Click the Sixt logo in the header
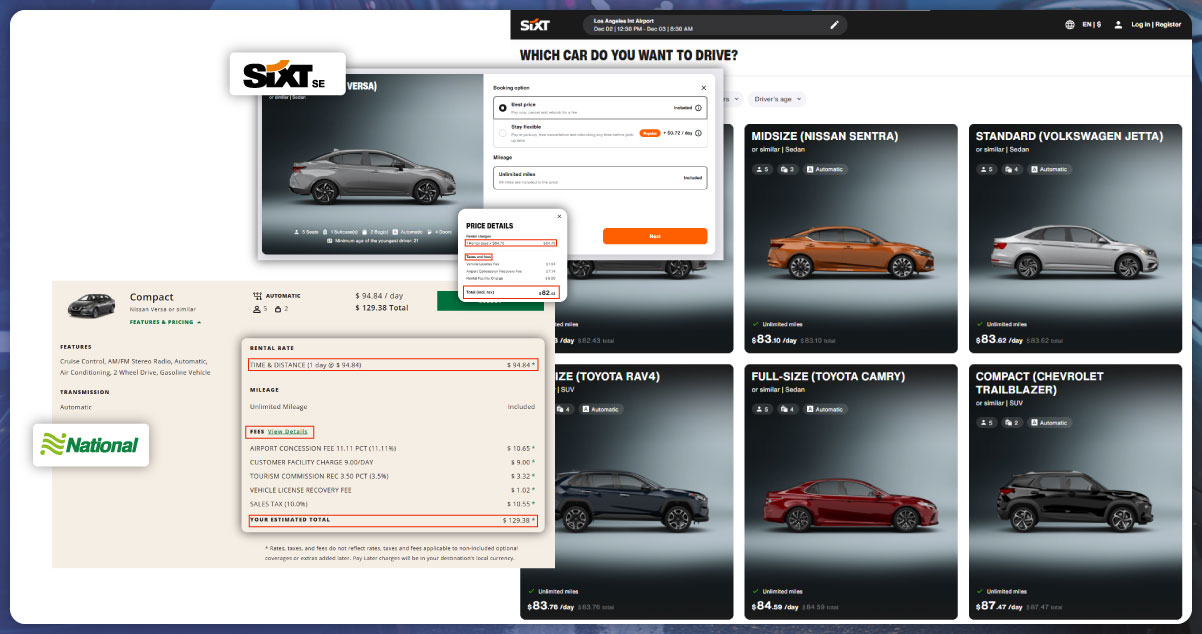 point(535,24)
